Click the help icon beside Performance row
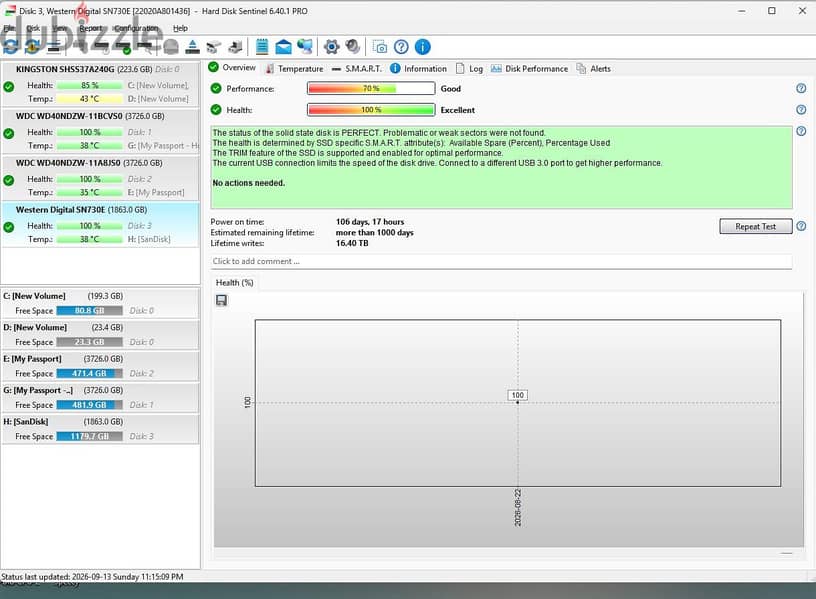 [801, 88]
